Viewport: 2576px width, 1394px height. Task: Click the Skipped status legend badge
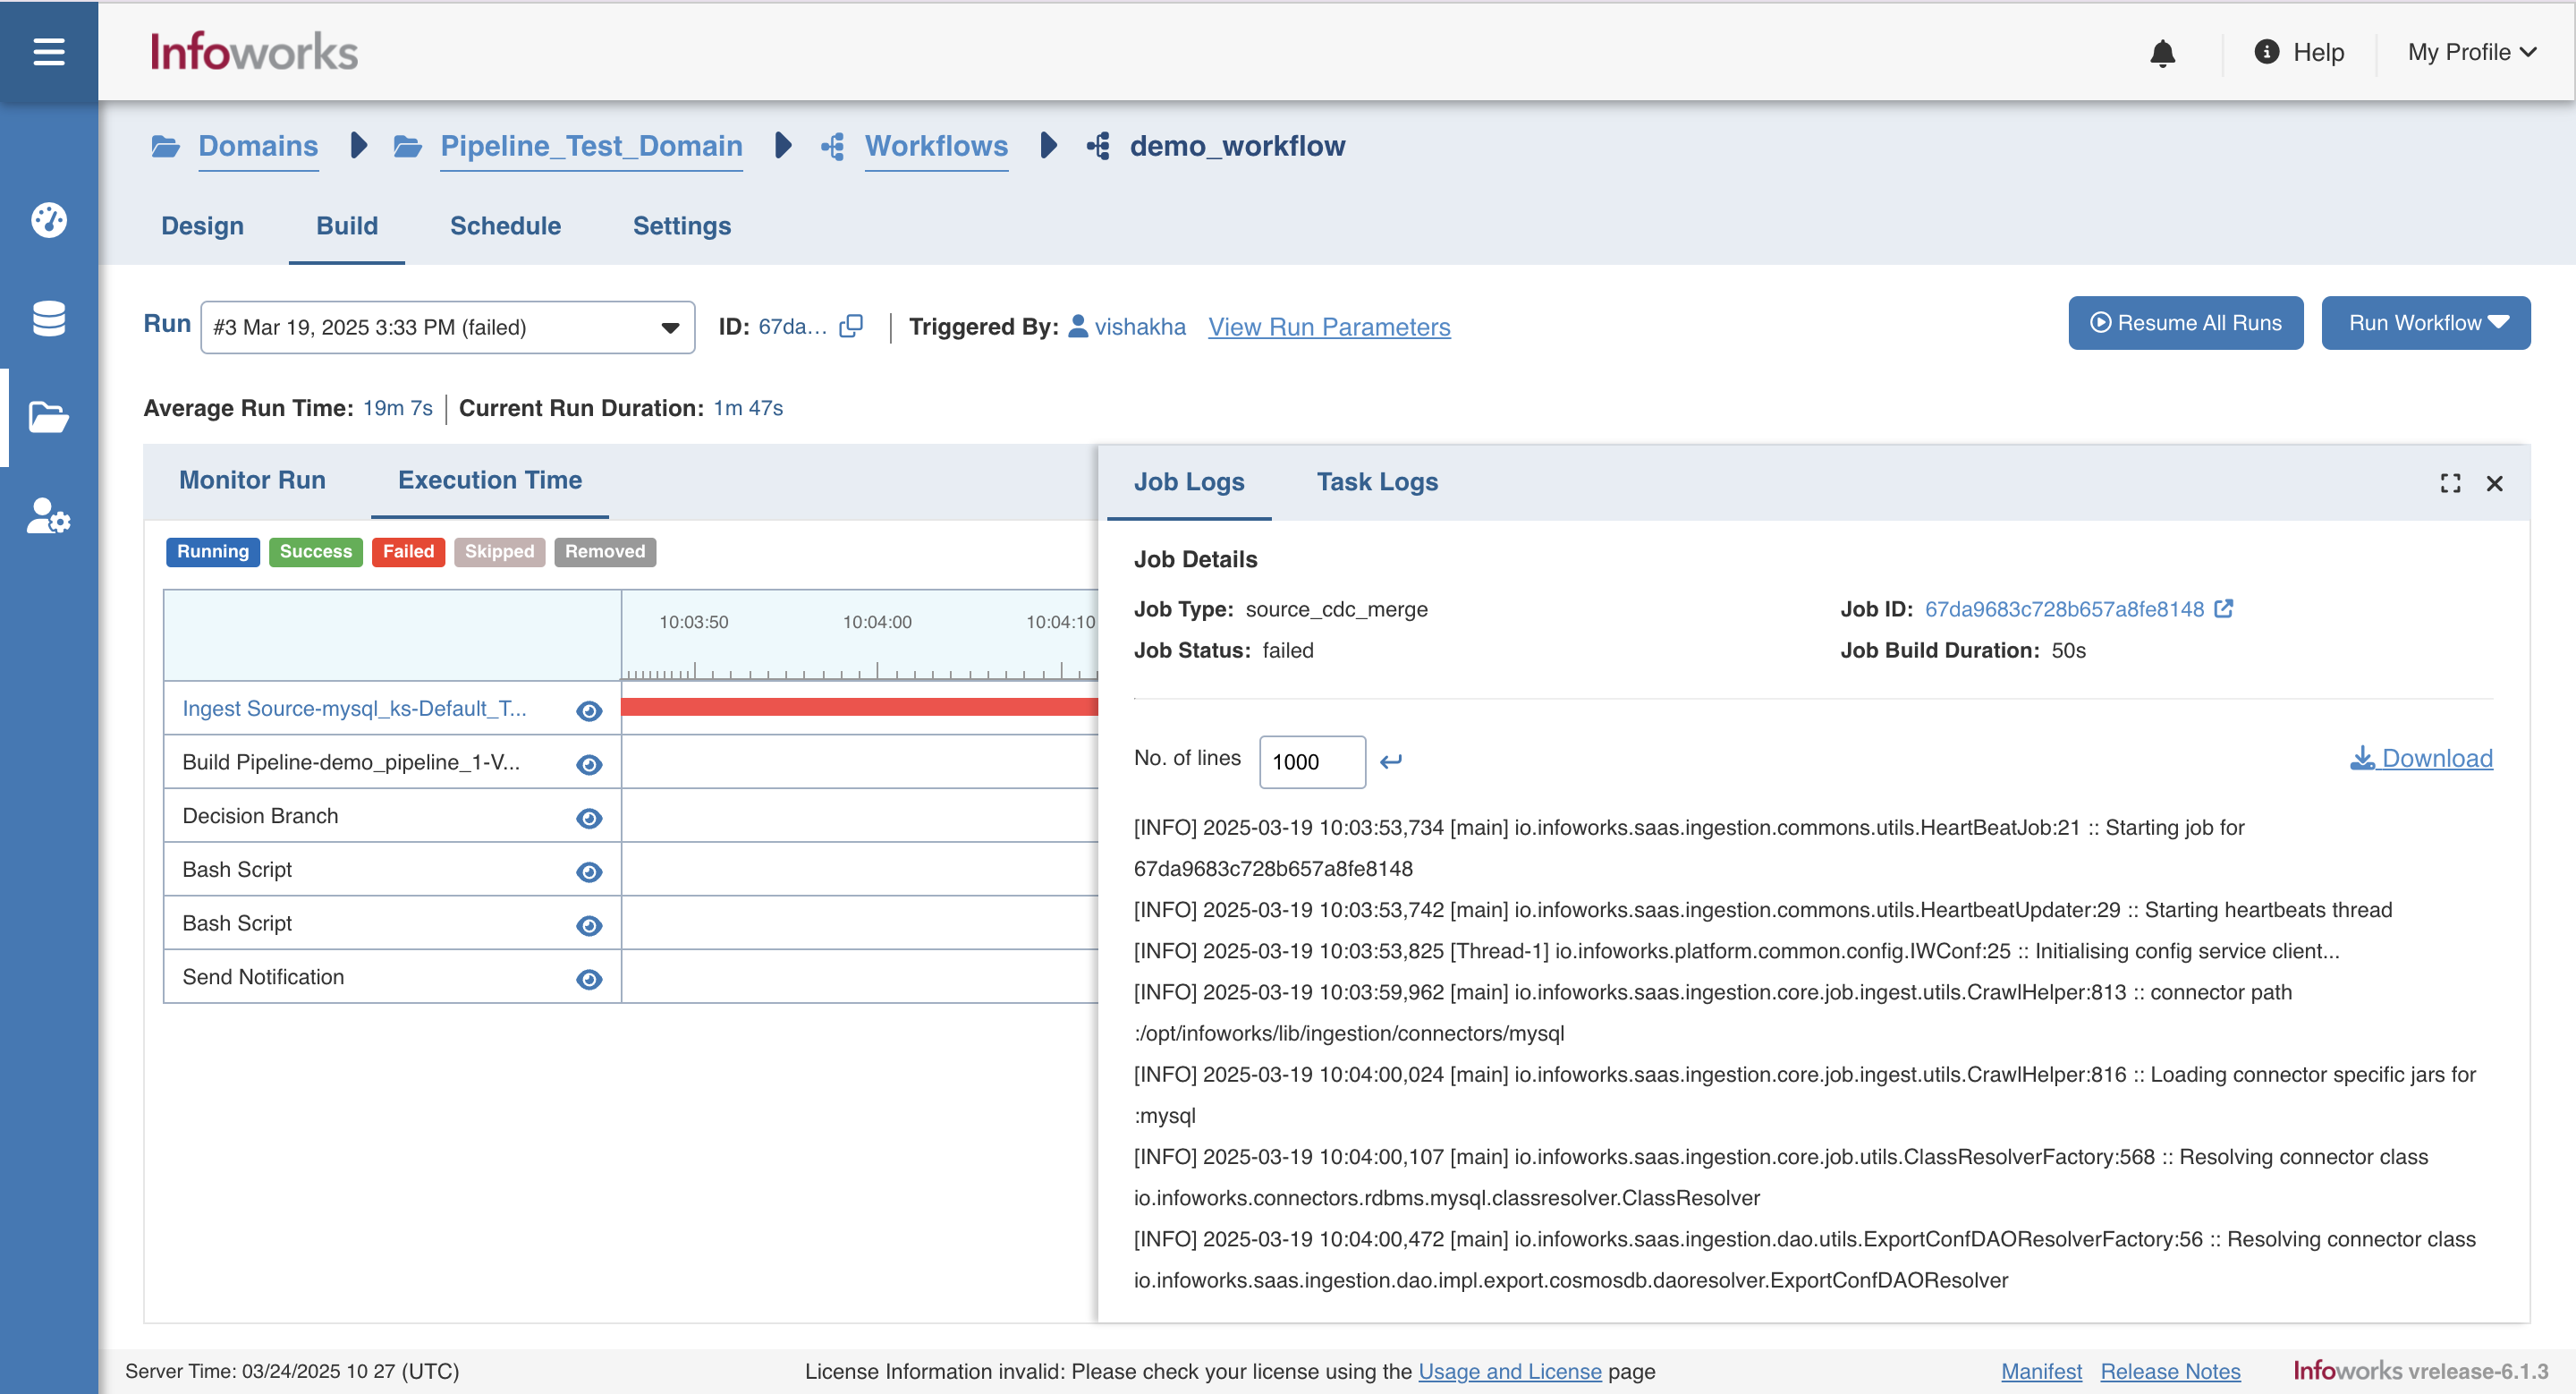point(499,552)
